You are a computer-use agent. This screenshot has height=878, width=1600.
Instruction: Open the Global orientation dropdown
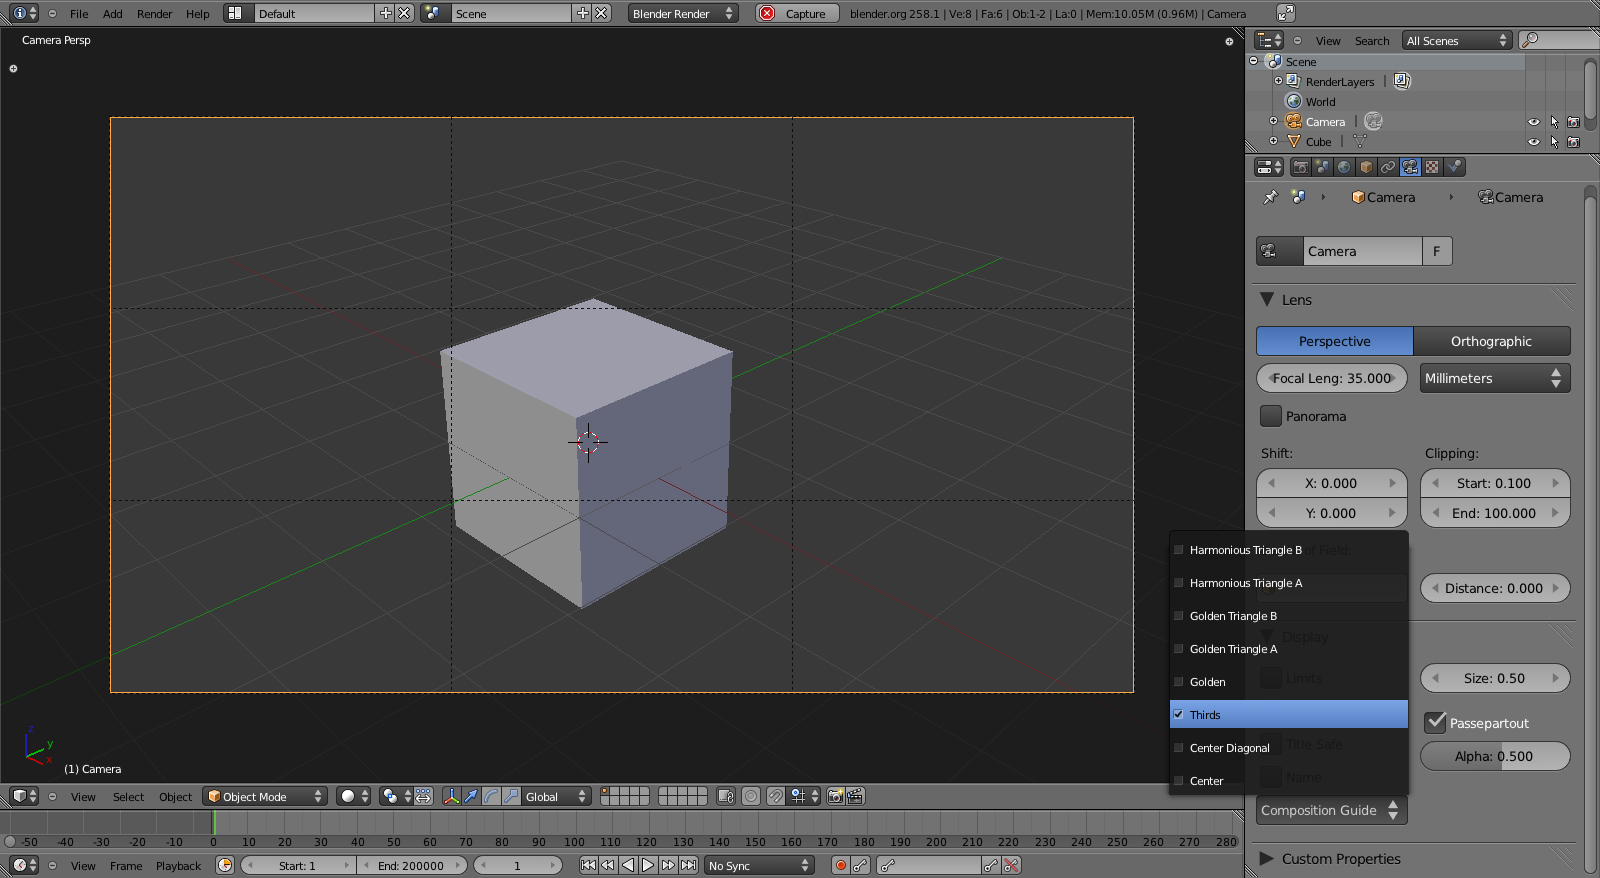pos(557,796)
